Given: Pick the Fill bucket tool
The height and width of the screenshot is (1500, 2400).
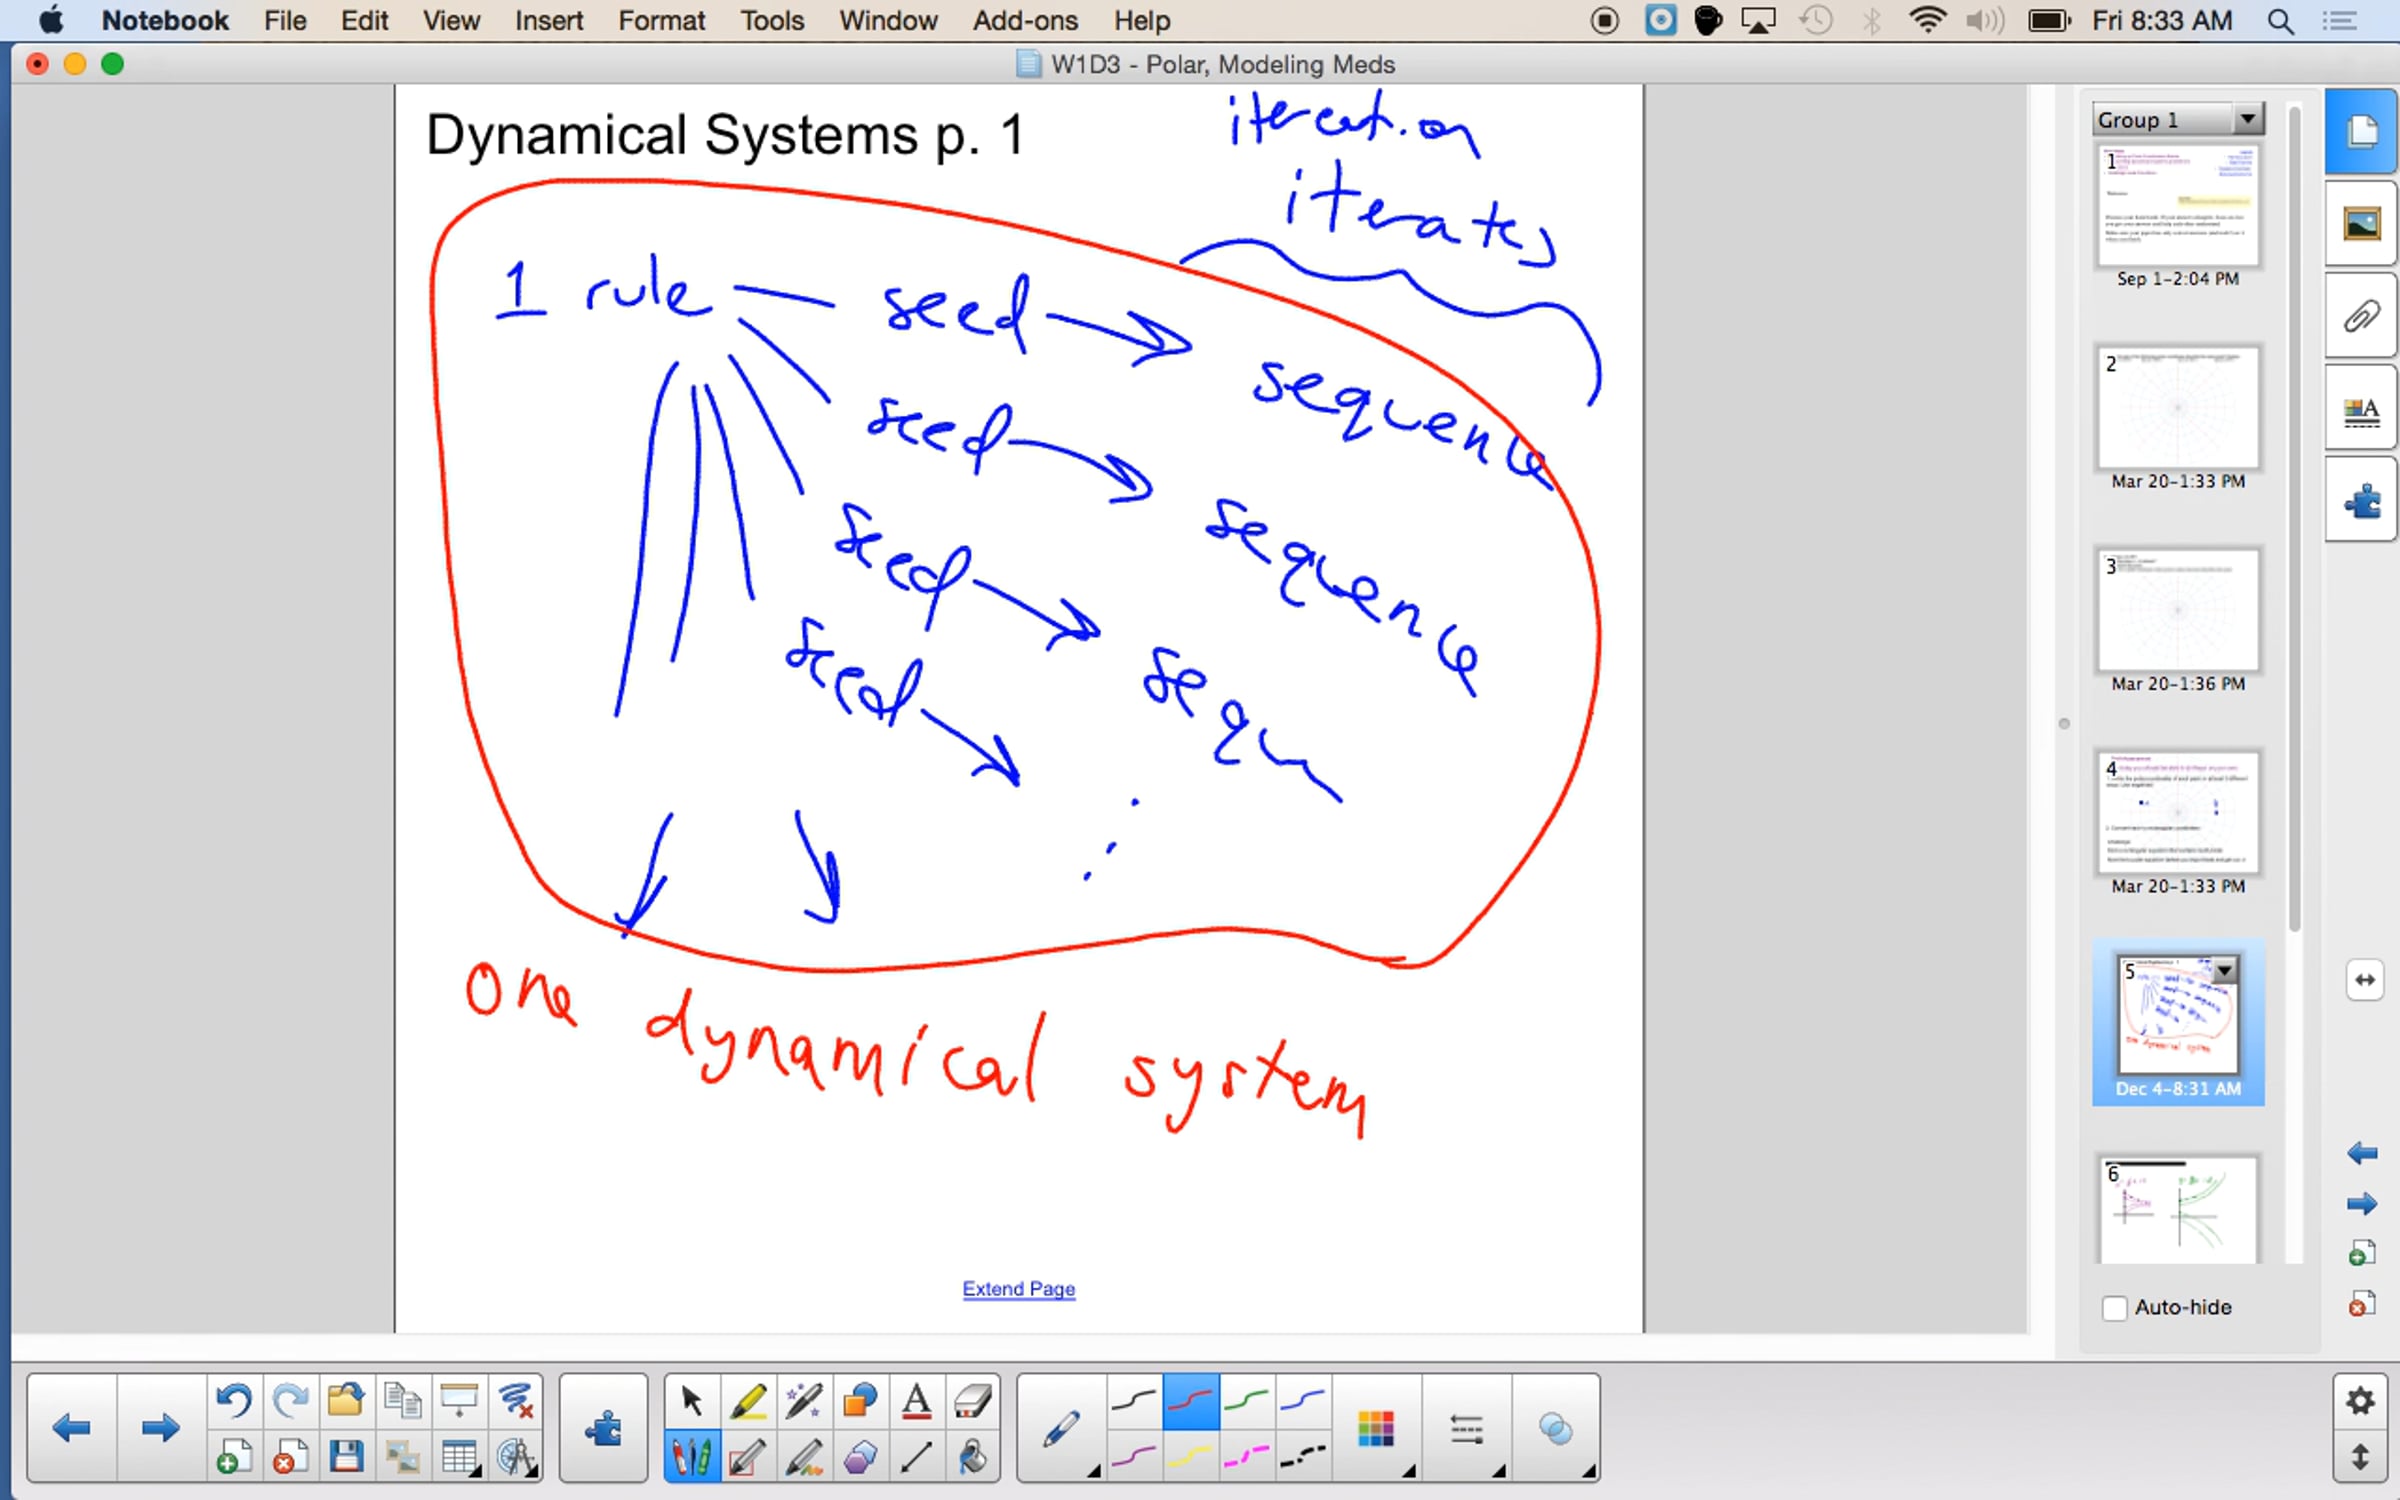Looking at the screenshot, I should (972, 1457).
